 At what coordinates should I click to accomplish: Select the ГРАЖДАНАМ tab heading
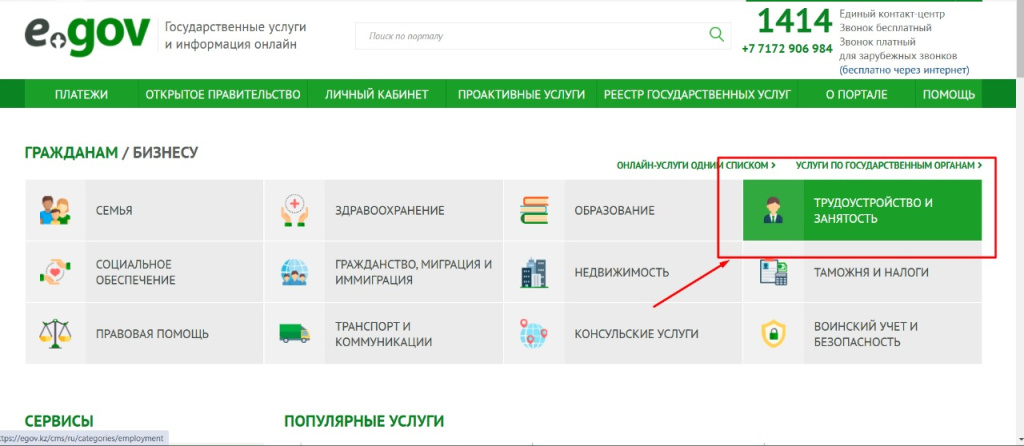tap(71, 153)
